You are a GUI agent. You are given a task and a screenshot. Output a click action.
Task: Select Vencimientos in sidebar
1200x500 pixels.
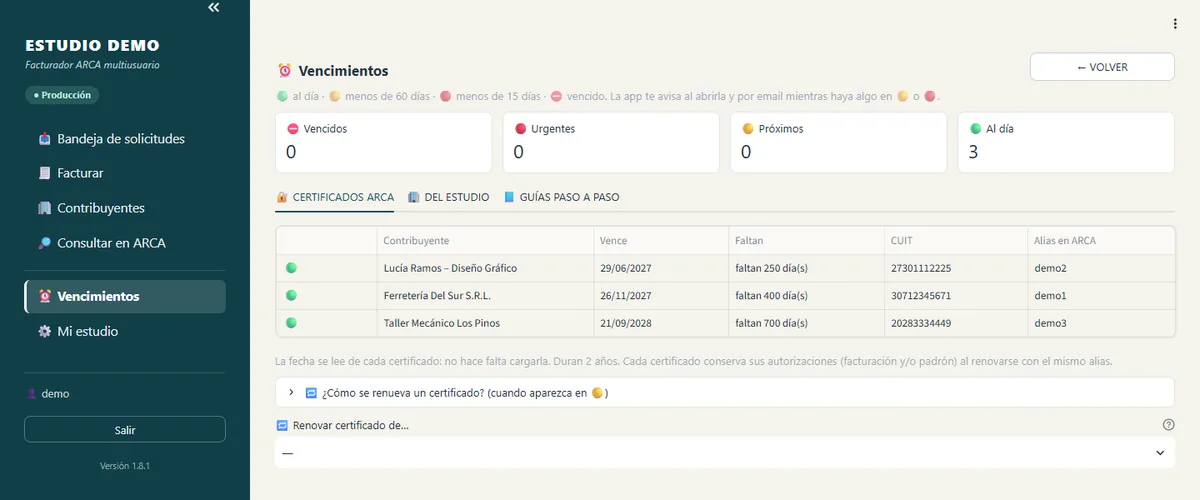point(125,296)
